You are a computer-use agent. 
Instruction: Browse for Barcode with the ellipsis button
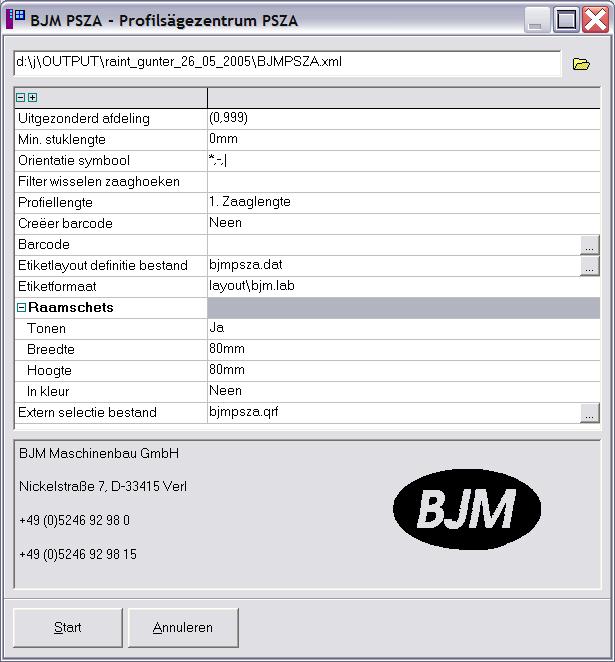[590, 245]
